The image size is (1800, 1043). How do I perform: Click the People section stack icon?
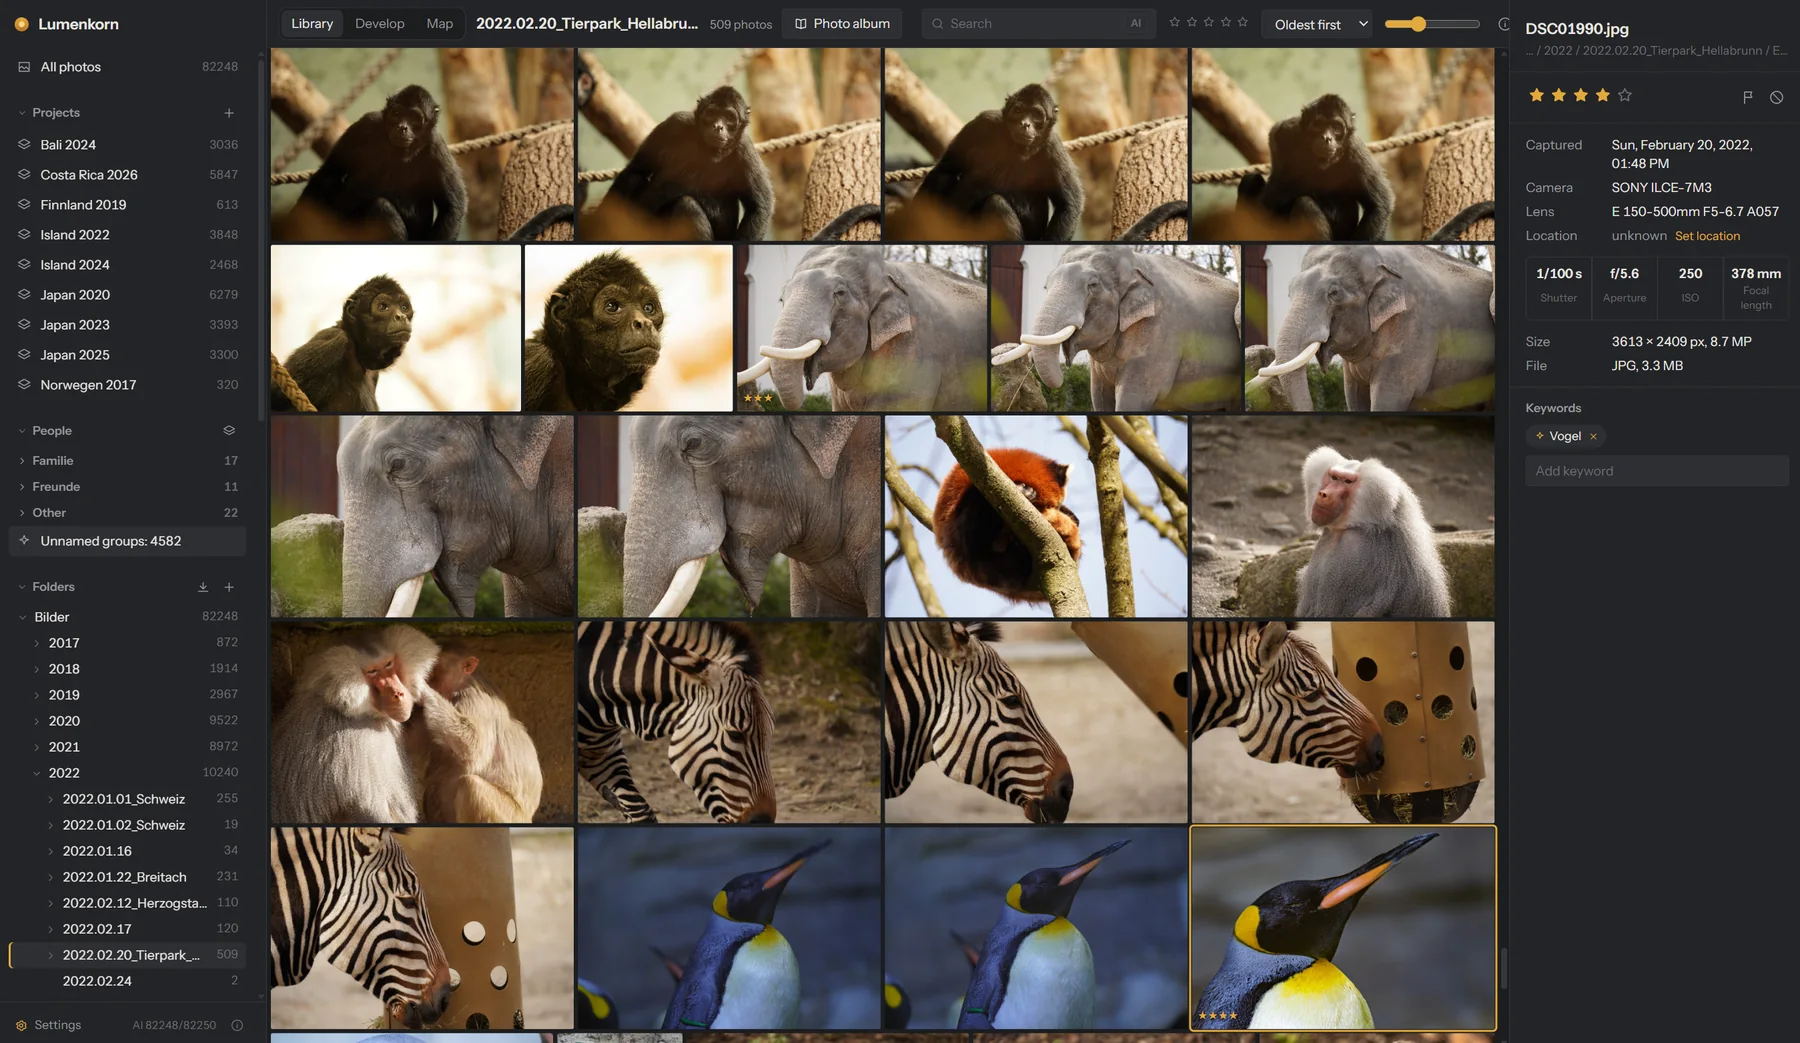click(x=229, y=431)
